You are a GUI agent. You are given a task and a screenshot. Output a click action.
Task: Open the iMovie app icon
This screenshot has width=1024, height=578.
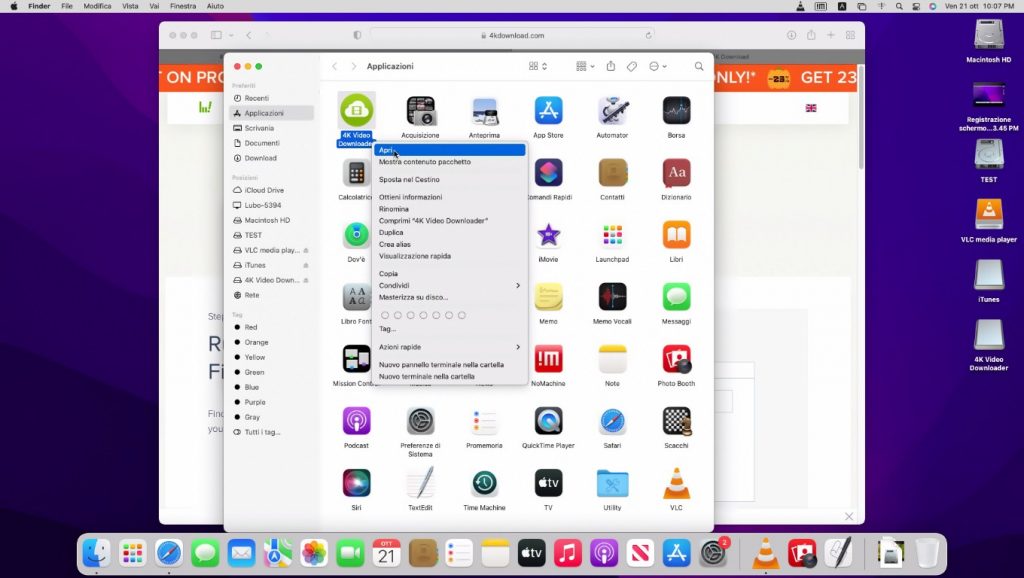pos(548,236)
